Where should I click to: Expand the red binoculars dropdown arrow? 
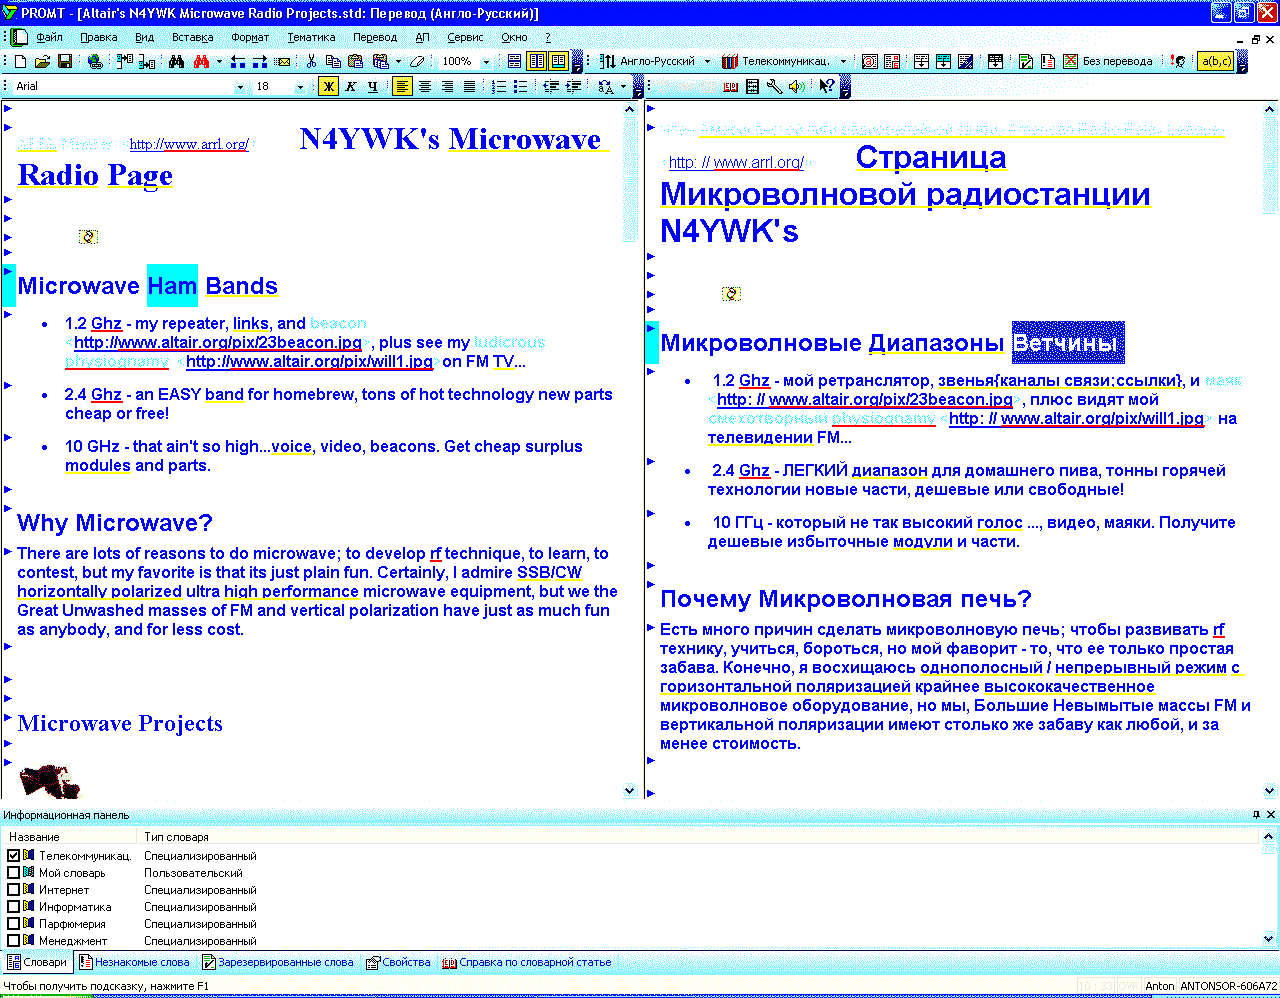pos(219,61)
